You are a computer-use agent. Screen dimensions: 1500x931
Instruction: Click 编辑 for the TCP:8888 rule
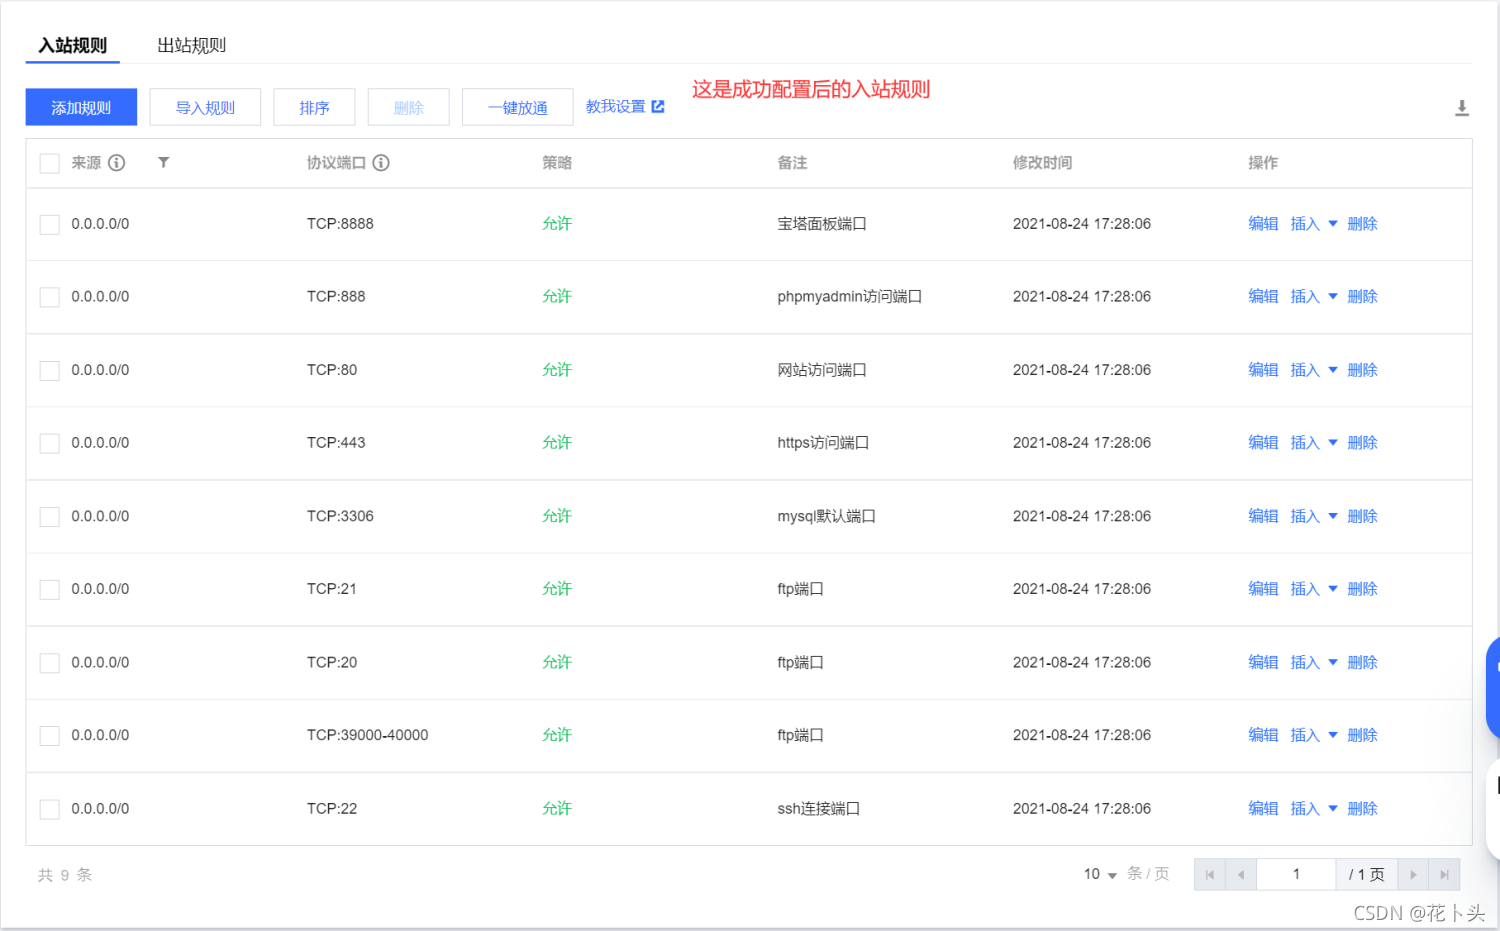tap(1263, 224)
